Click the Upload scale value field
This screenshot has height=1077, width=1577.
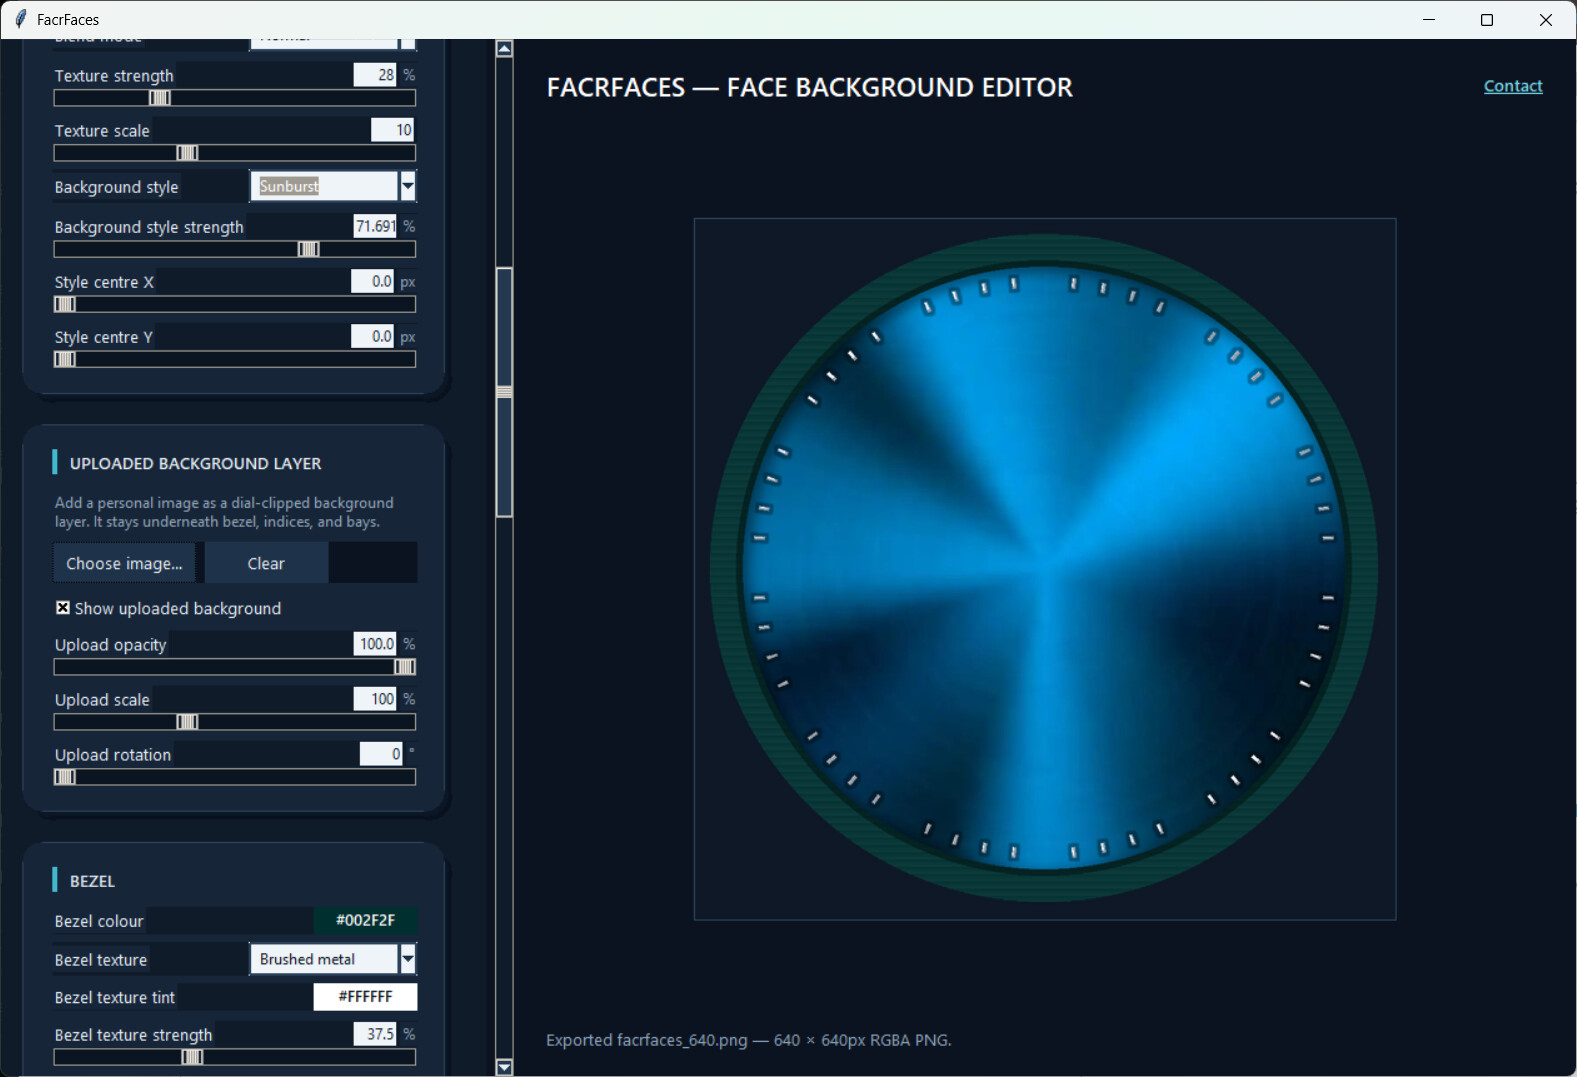coord(375,698)
